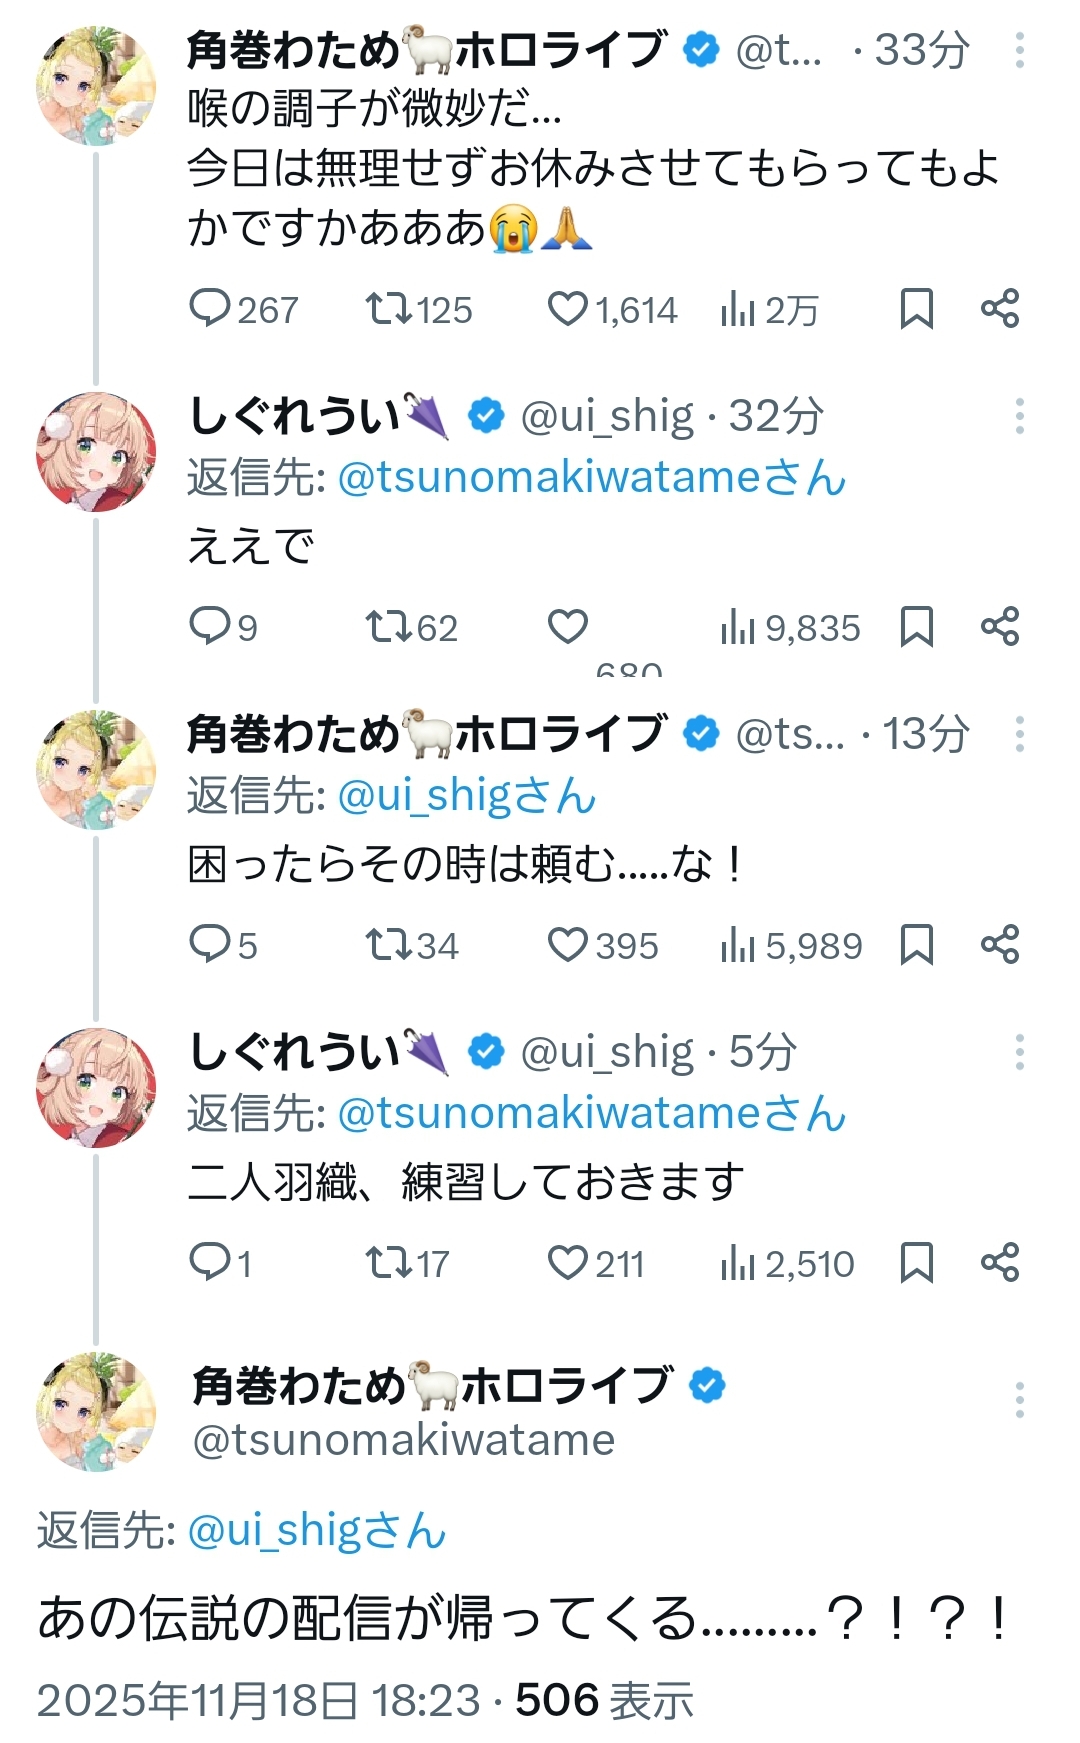The image size is (1080, 1743).
Task: Open more options on the 5-minute reply
Action: click(x=1019, y=1052)
